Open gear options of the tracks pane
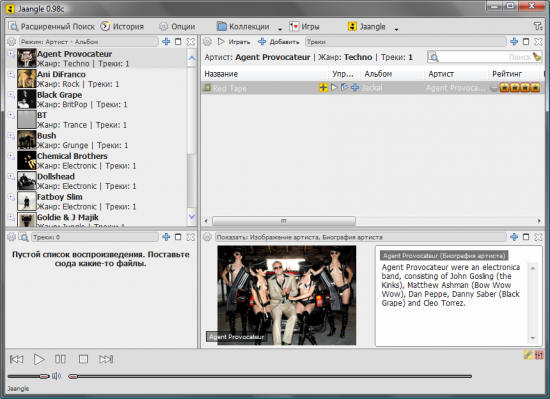This screenshot has width=550, height=399. tap(207, 42)
